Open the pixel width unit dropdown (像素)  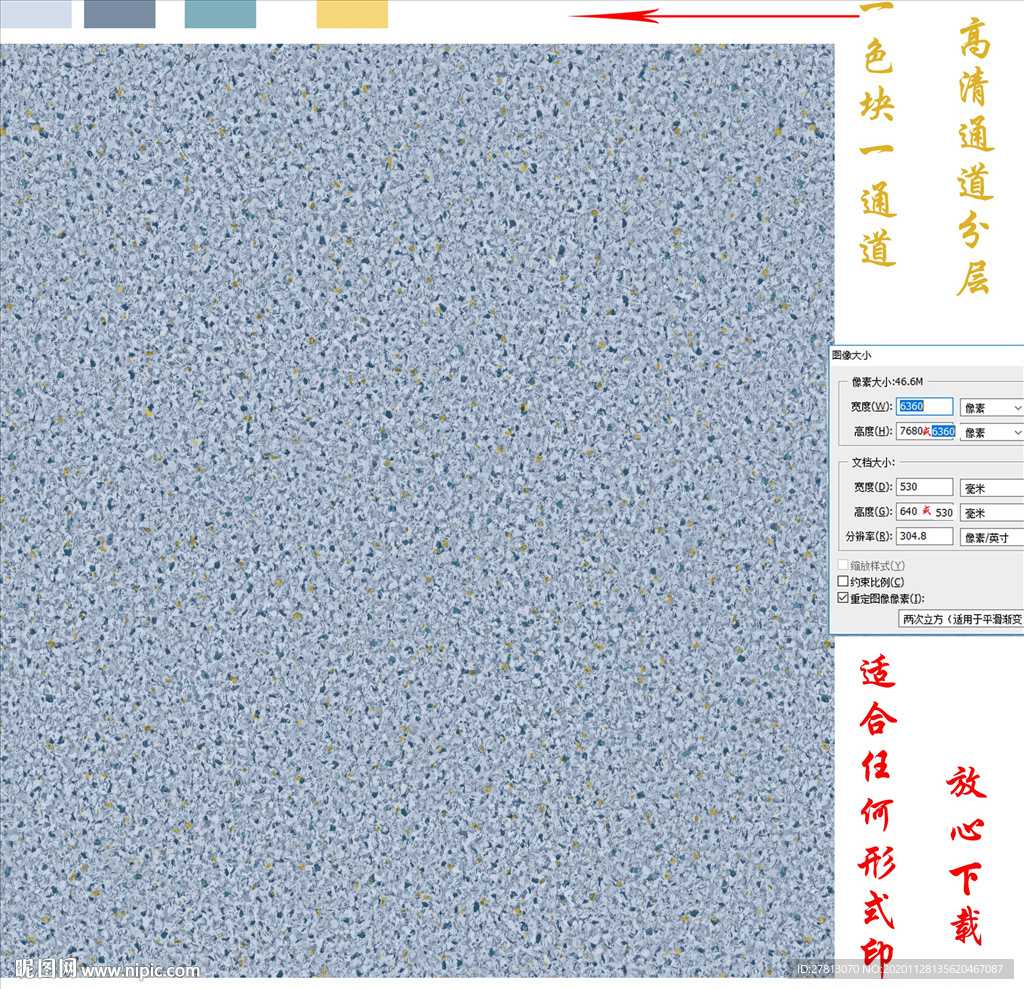(991, 408)
